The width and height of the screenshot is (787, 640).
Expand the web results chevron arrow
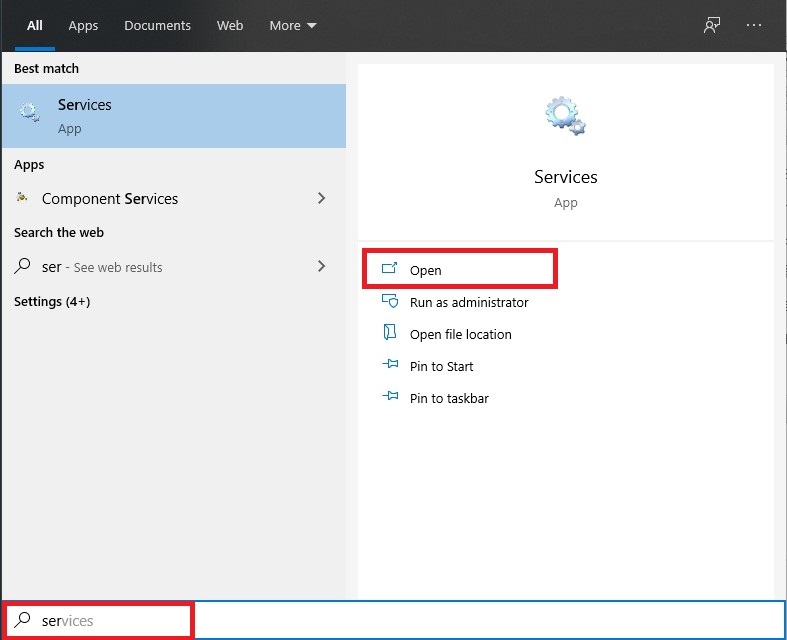[322, 266]
